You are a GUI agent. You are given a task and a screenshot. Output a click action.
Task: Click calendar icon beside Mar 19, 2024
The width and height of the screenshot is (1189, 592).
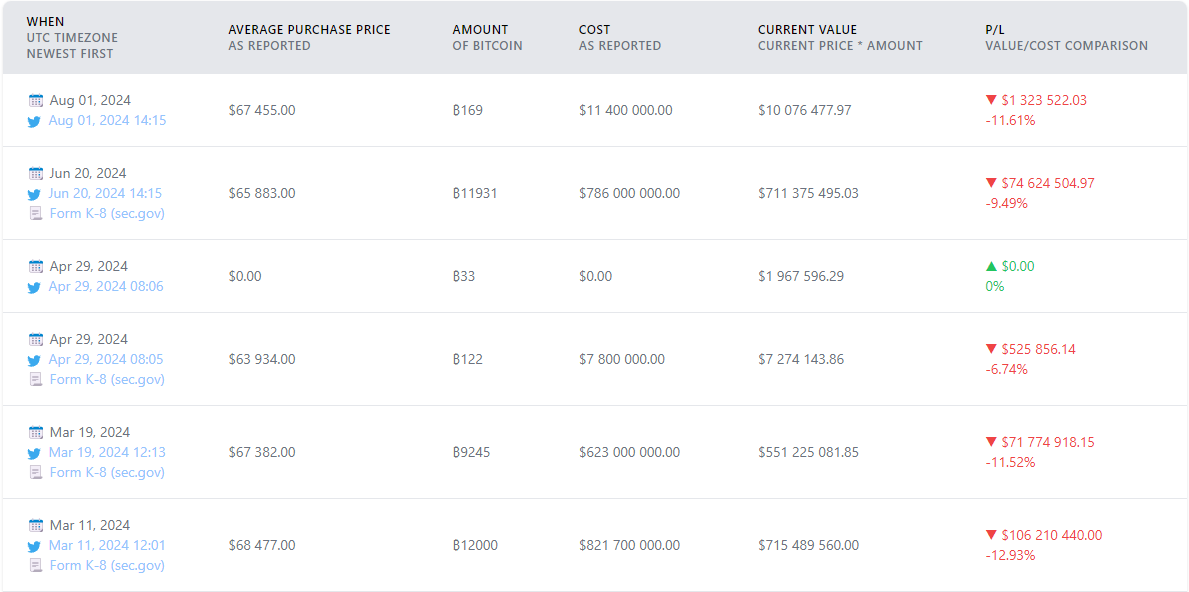[36, 433]
